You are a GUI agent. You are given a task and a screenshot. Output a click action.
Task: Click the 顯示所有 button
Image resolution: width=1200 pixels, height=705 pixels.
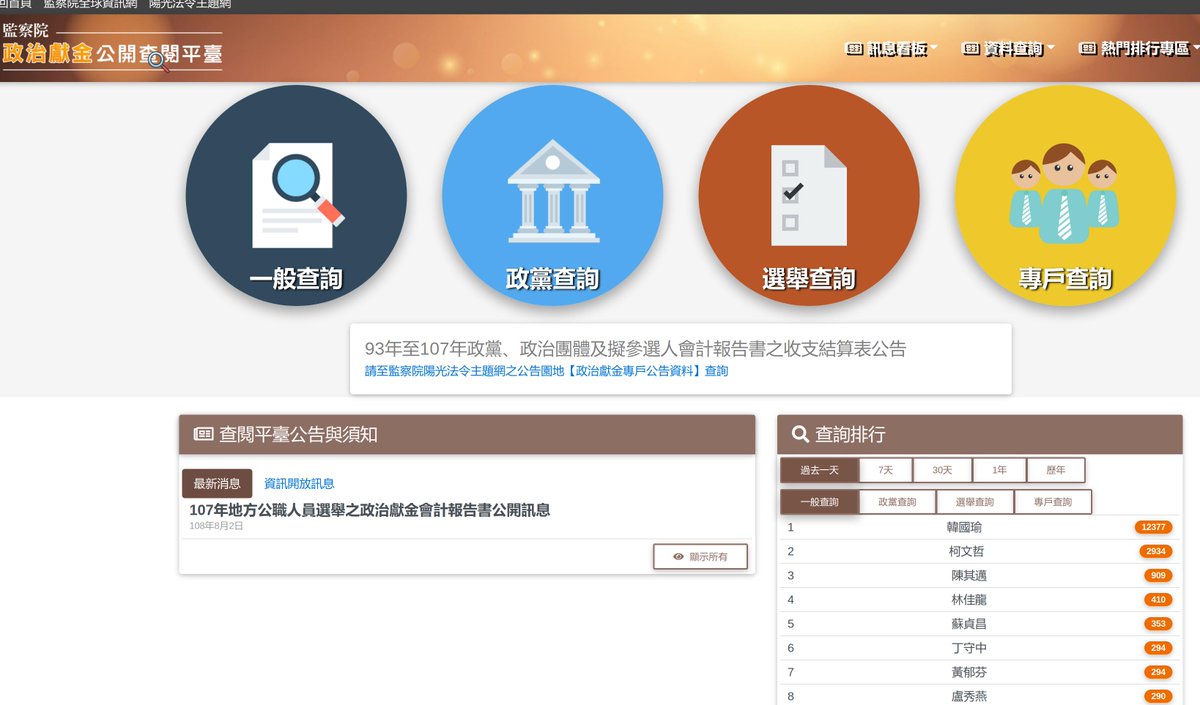click(x=700, y=558)
